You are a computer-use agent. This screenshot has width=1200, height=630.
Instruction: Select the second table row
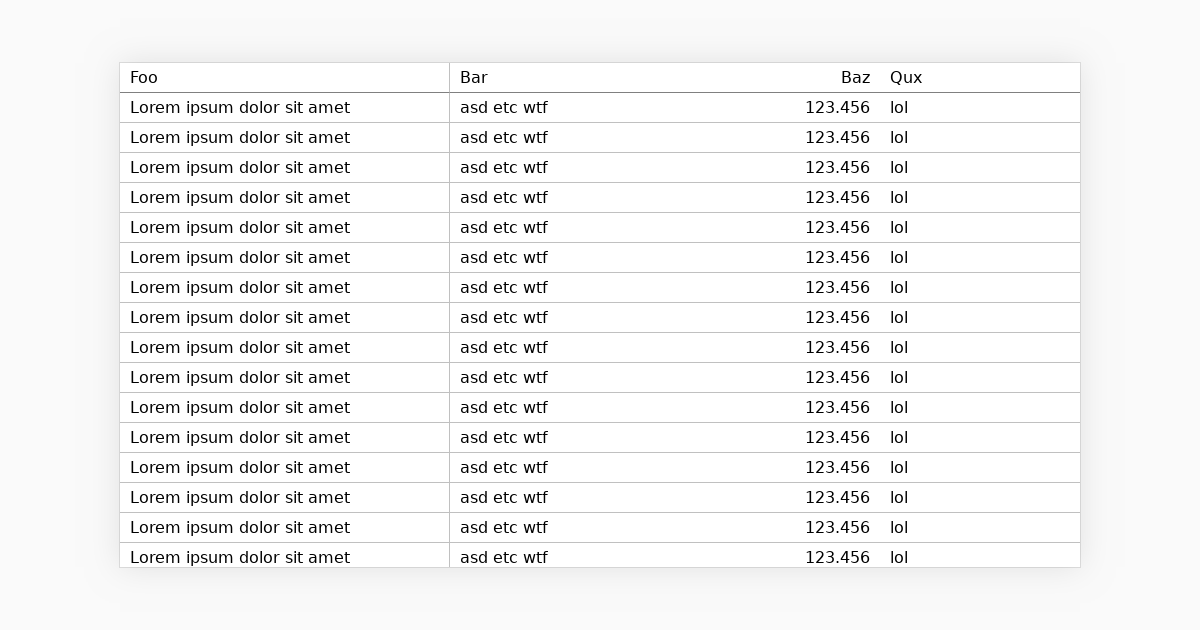[x=600, y=137]
